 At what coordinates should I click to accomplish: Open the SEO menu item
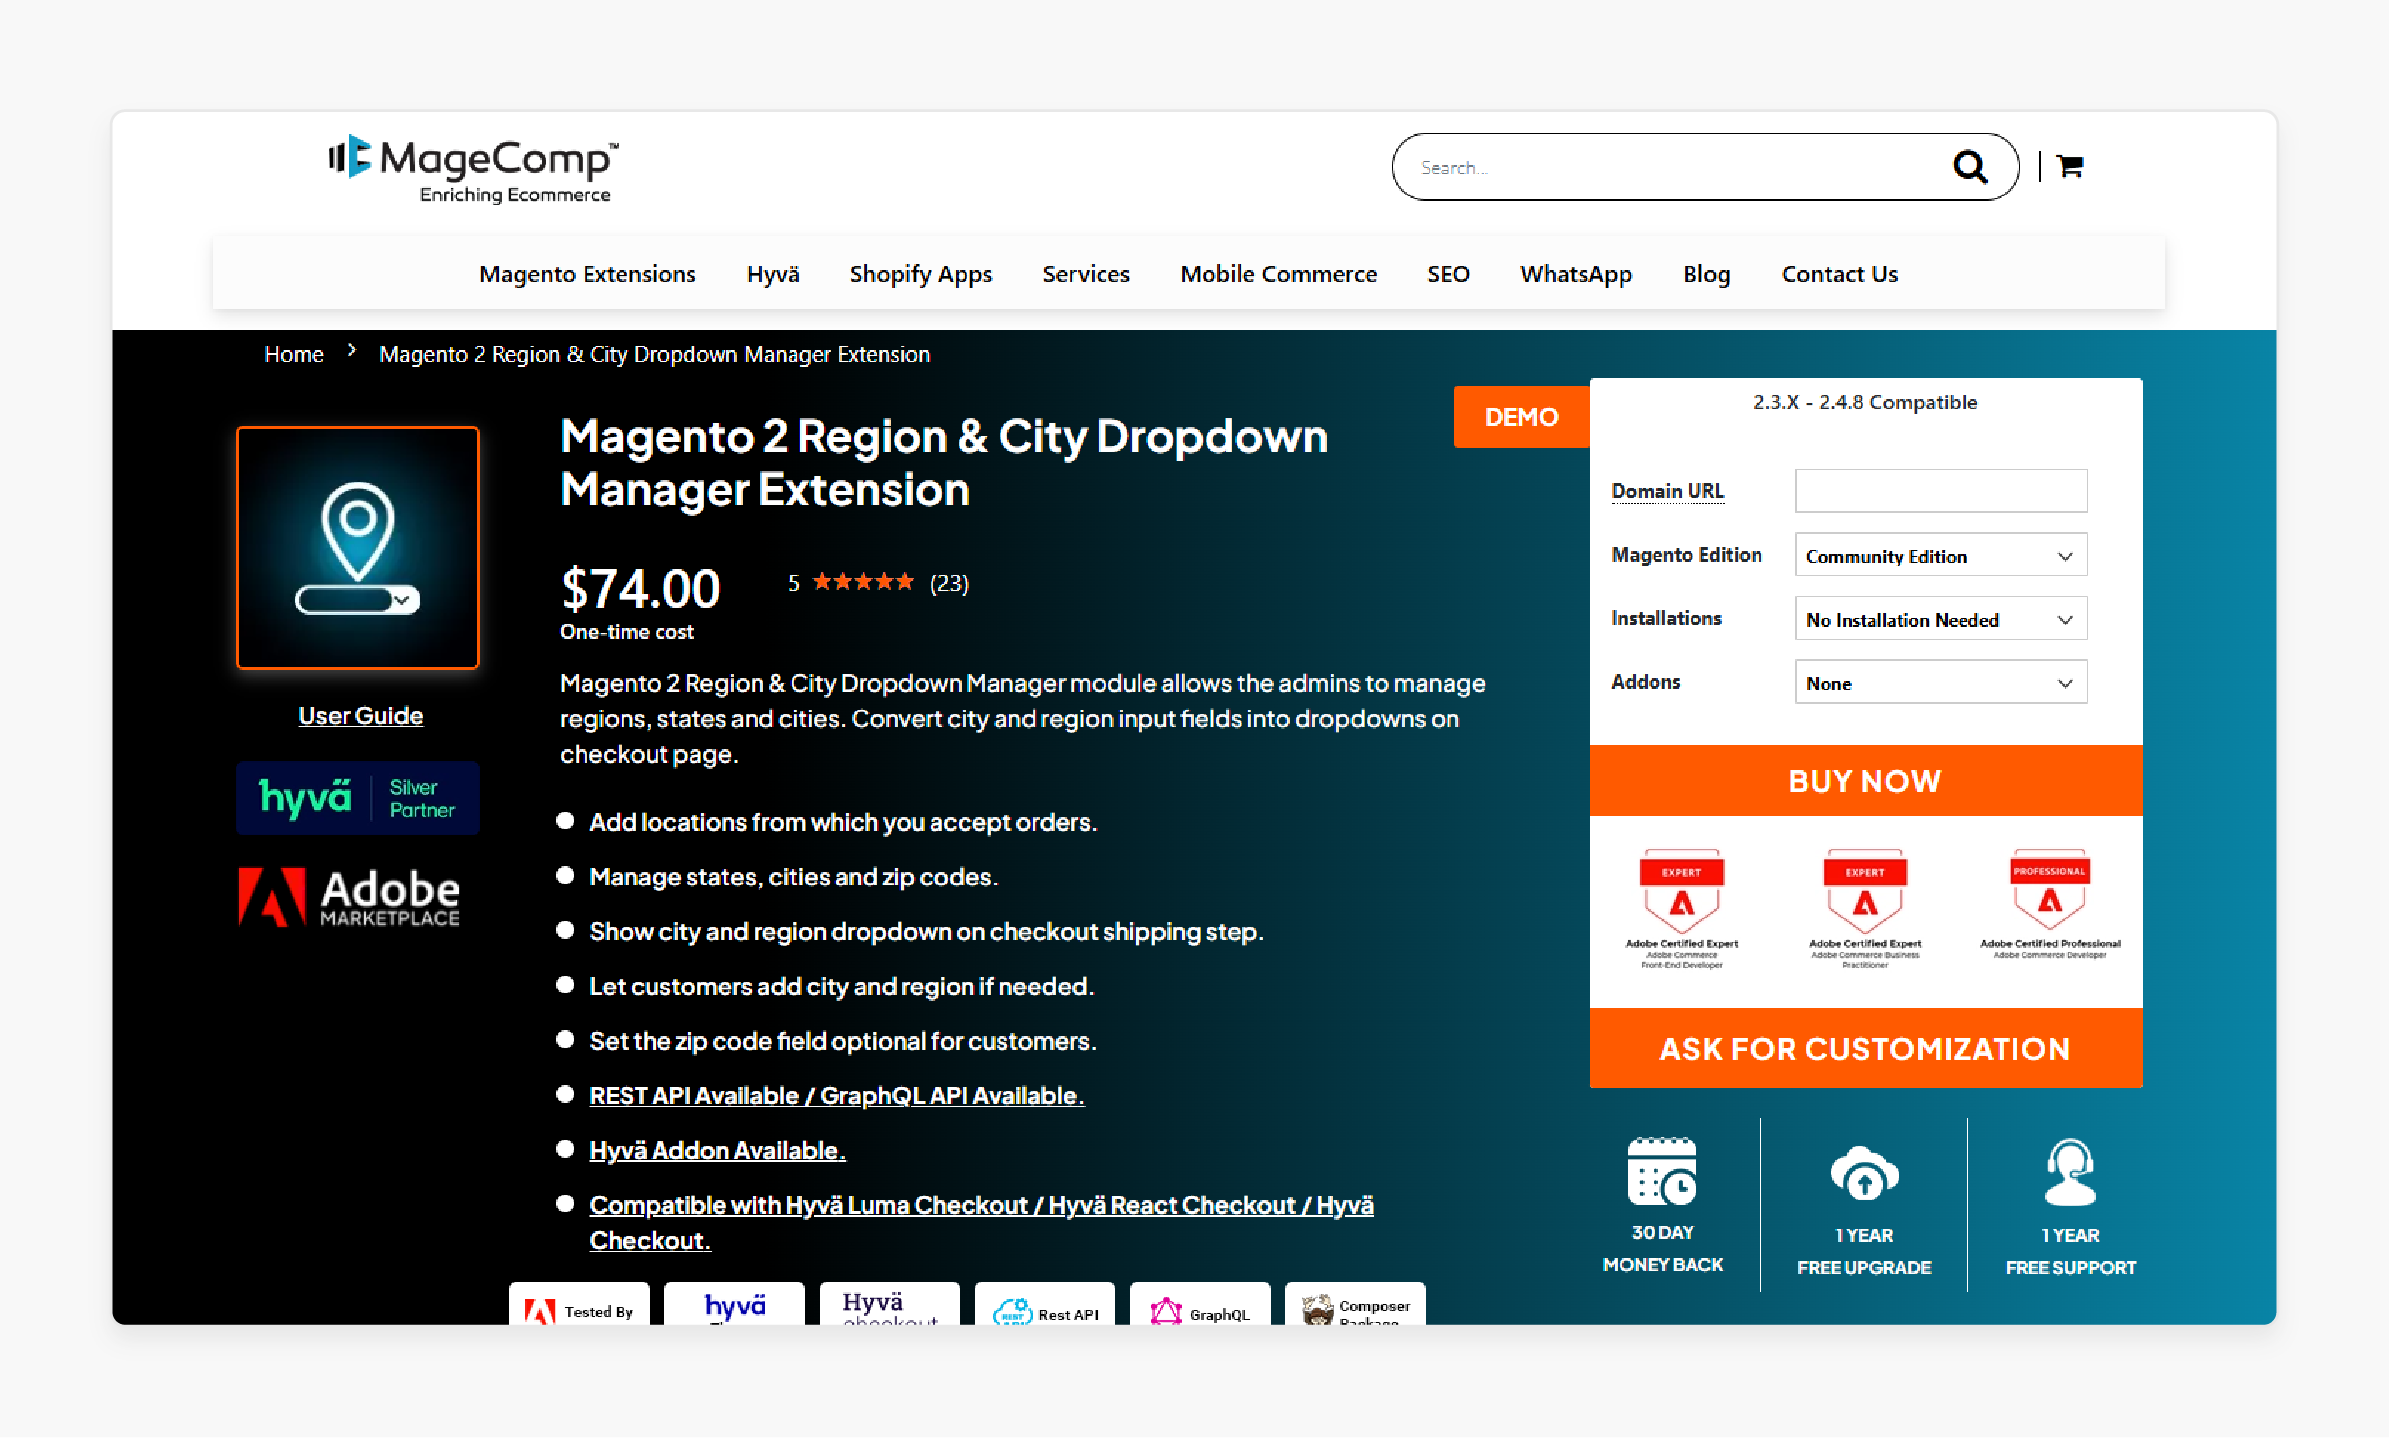tap(1448, 274)
